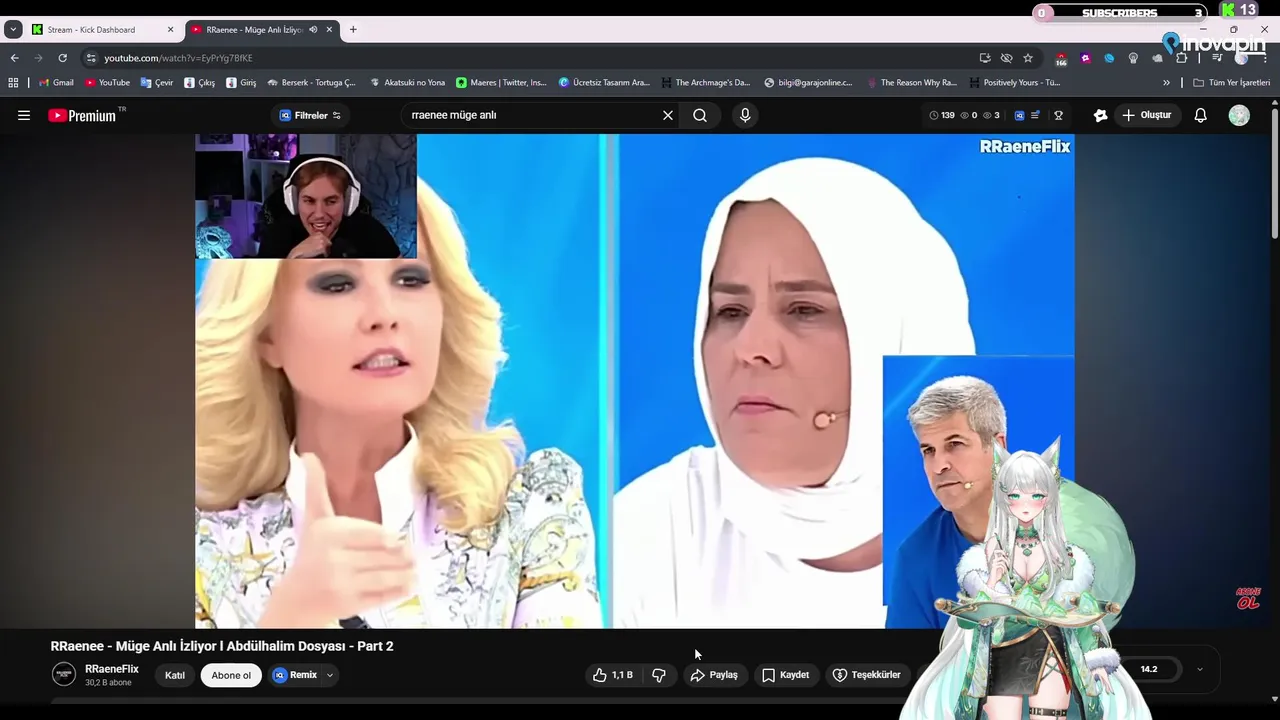Click the trophy icon in YouTube header

(1058, 115)
